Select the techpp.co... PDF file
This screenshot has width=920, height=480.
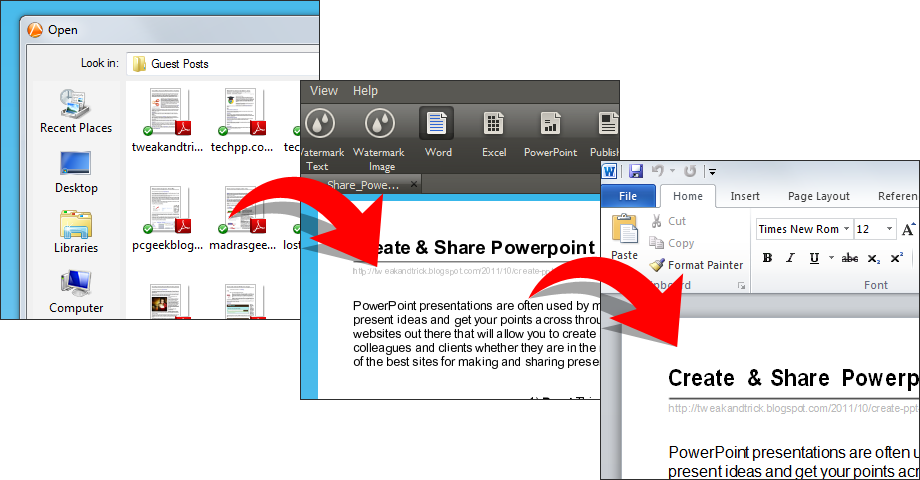click(242, 121)
